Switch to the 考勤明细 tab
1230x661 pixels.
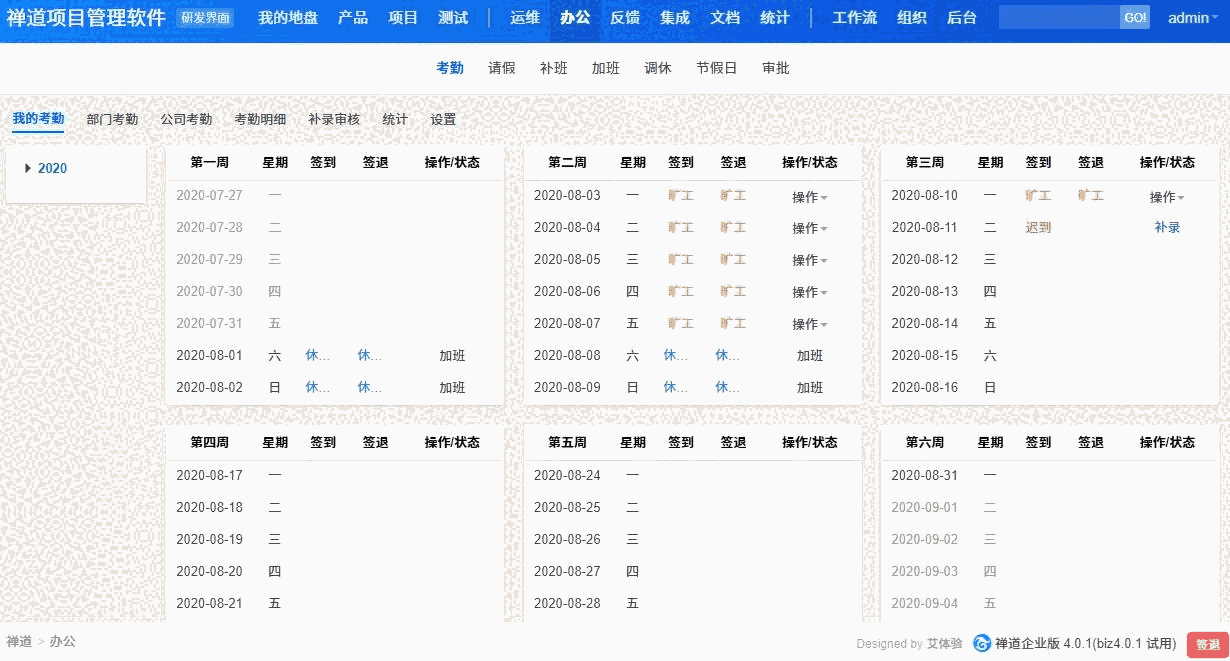tap(260, 118)
